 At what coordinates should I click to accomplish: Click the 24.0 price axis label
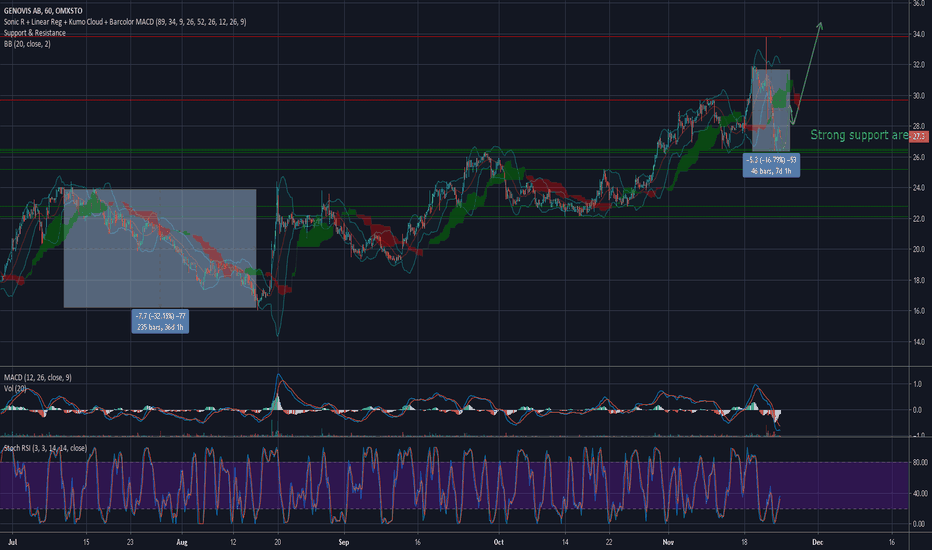[x=918, y=188]
